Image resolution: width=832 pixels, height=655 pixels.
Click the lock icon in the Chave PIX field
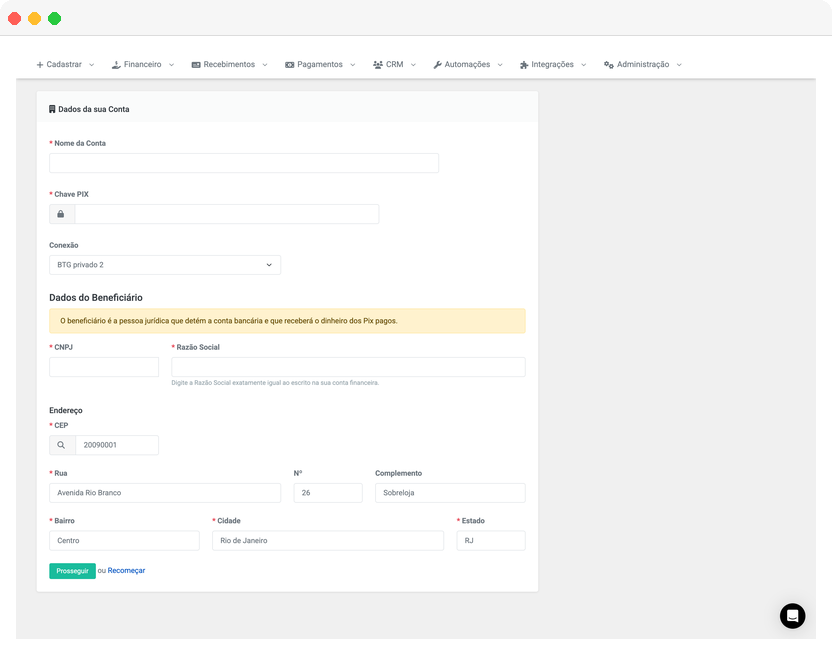pyautogui.click(x=60, y=213)
